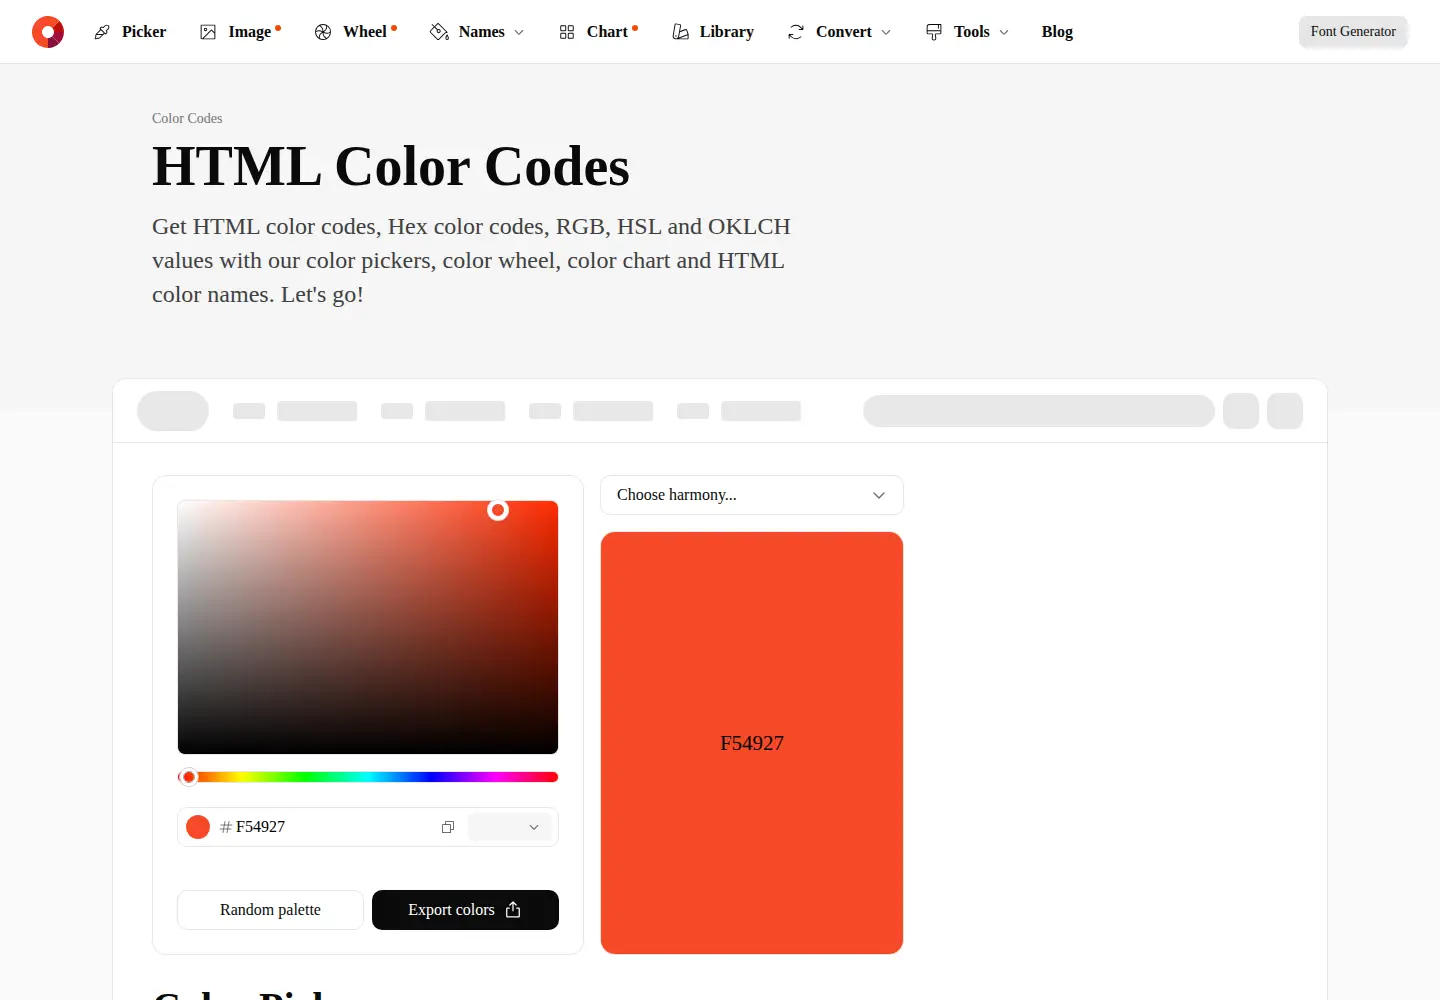Open the Choose harmony dropdown
This screenshot has width=1440, height=1000.
coord(752,495)
